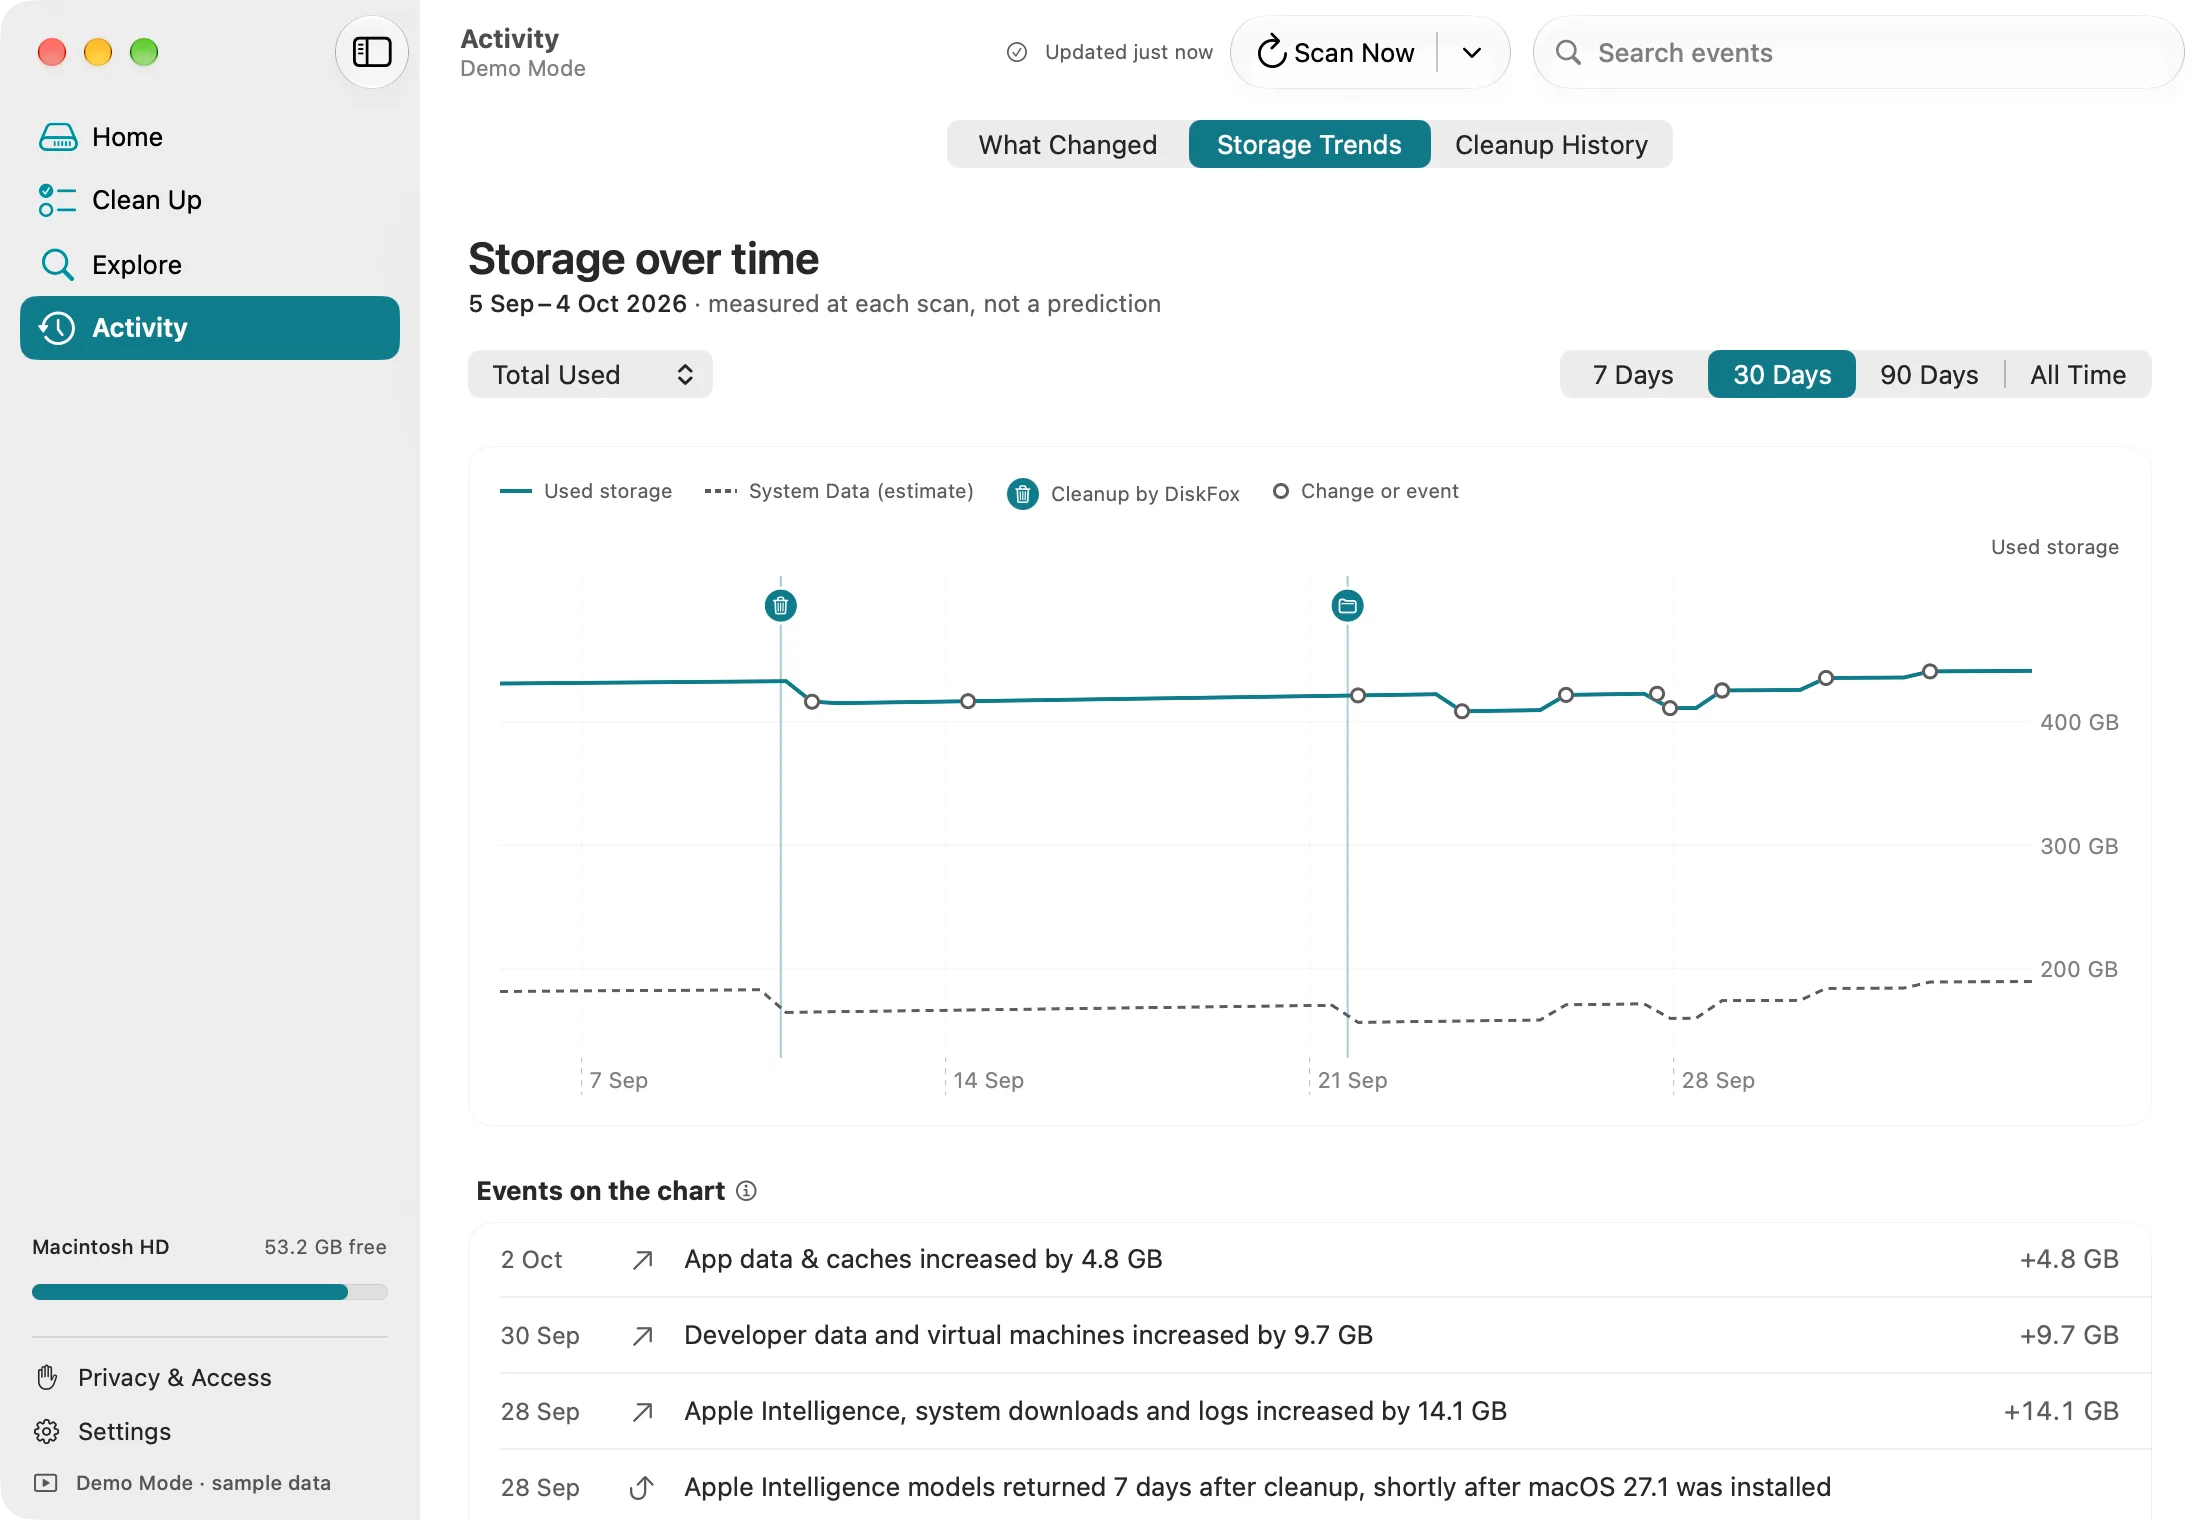Viewport: 2200px width, 1520px height.
Task: Open the Apple Intelligence system downloads +14.1 GB event
Action: click(1310, 1412)
